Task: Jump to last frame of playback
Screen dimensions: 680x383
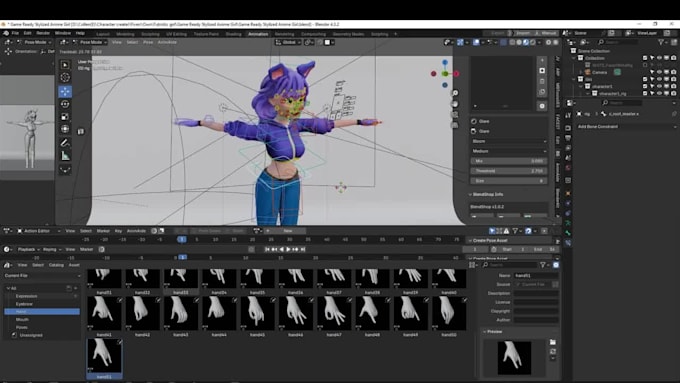Action: tap(303, 249)
